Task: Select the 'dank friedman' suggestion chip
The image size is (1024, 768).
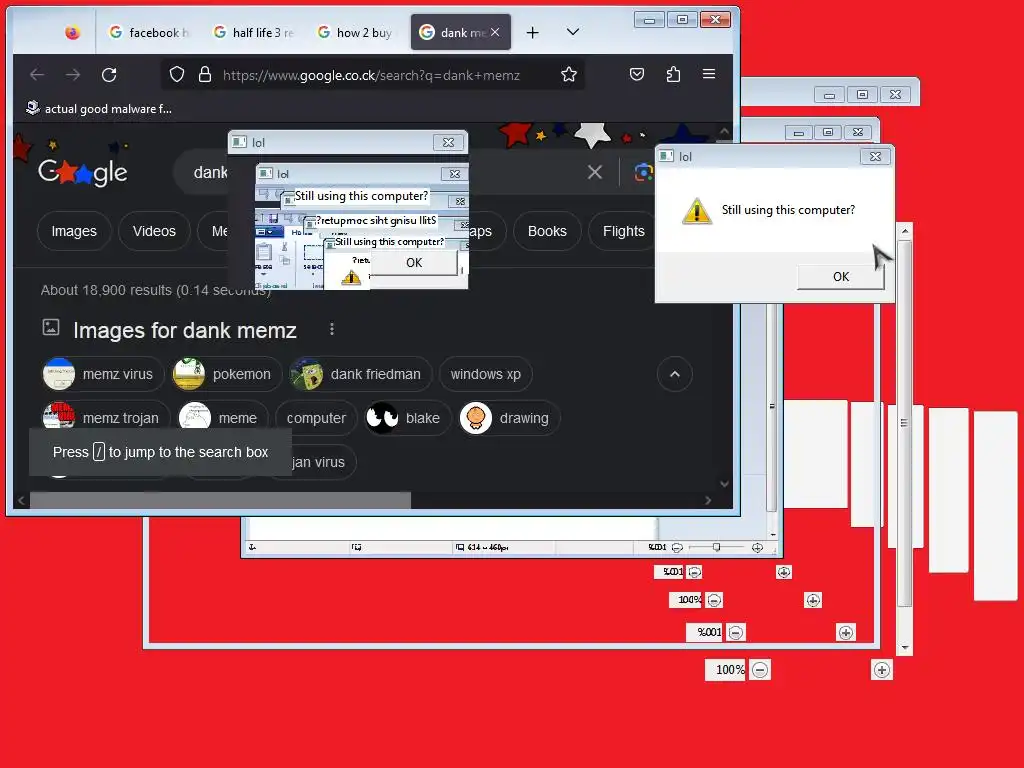Action: coord(360,374)
